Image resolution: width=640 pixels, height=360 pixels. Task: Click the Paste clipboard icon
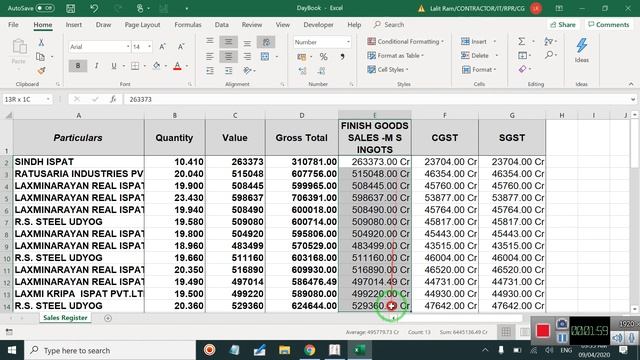pos(19,47)
